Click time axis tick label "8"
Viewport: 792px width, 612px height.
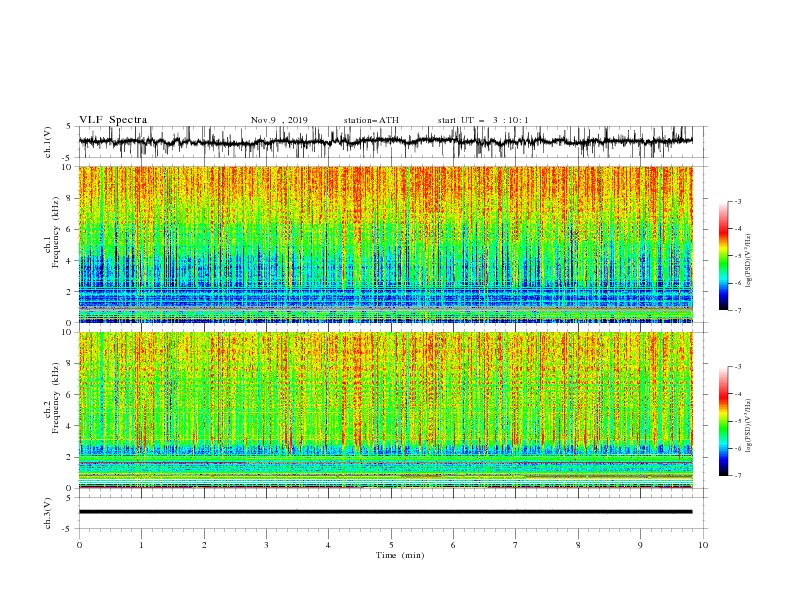tap(578, 545)
